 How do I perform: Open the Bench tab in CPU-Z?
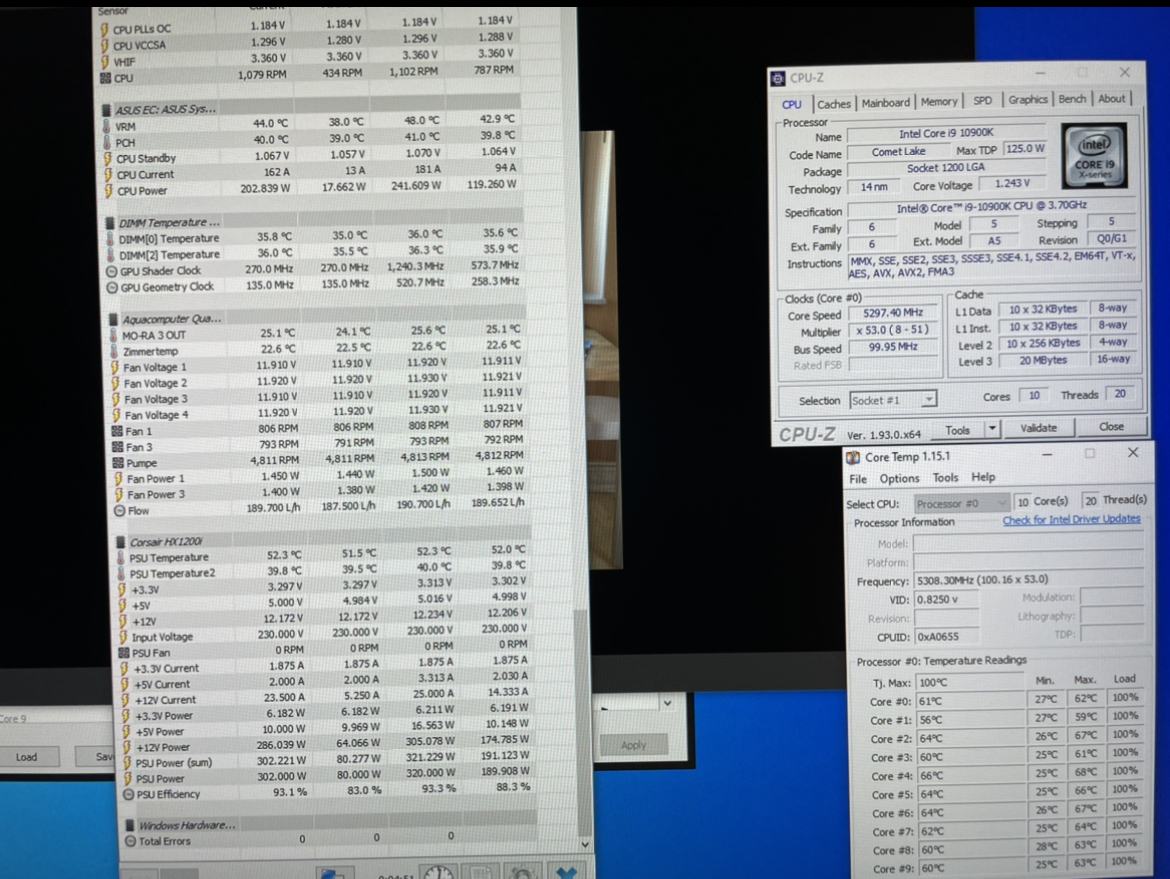[x=1072, y=98]
